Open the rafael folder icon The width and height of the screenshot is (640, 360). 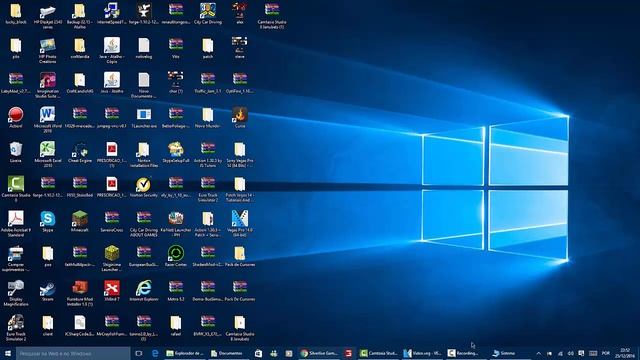[x=176, y=323]
